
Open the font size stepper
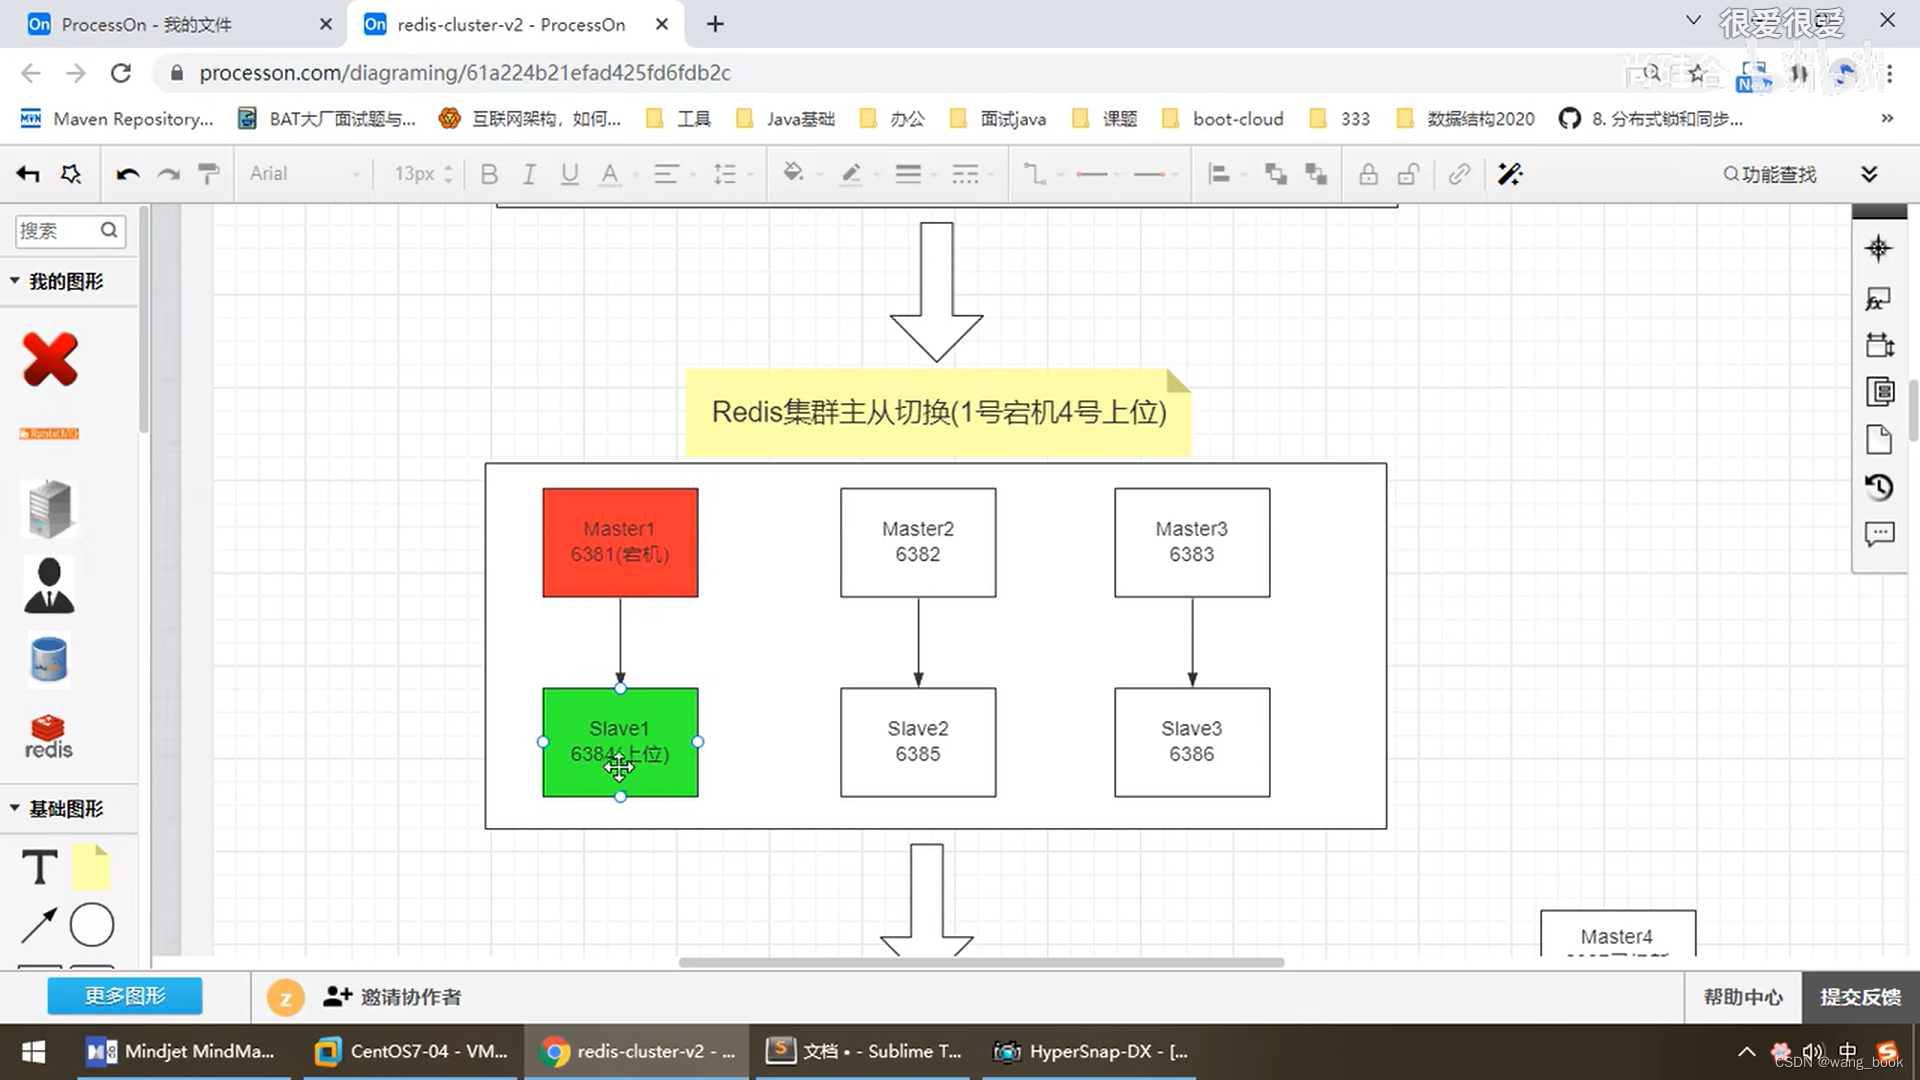[420, 173]
